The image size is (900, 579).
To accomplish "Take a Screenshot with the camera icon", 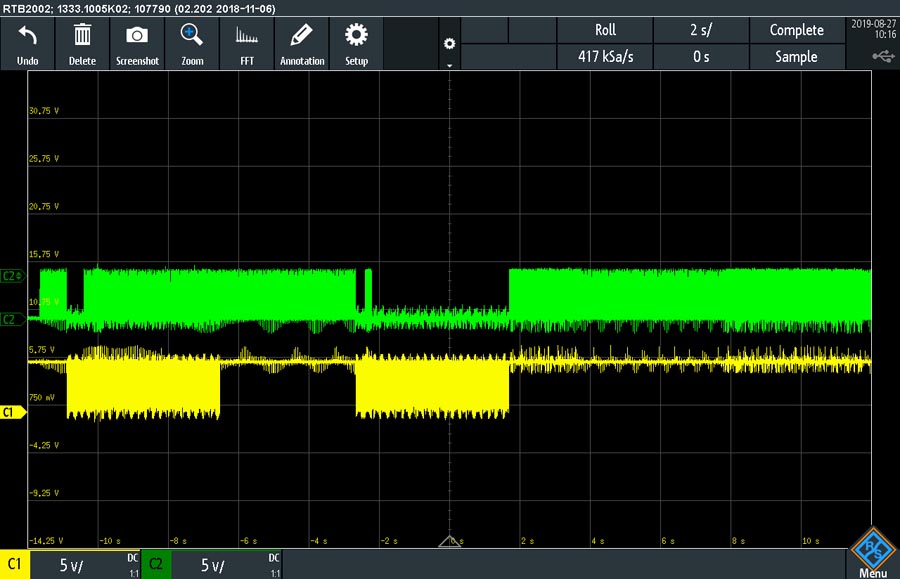I will [x=137, y=44].
